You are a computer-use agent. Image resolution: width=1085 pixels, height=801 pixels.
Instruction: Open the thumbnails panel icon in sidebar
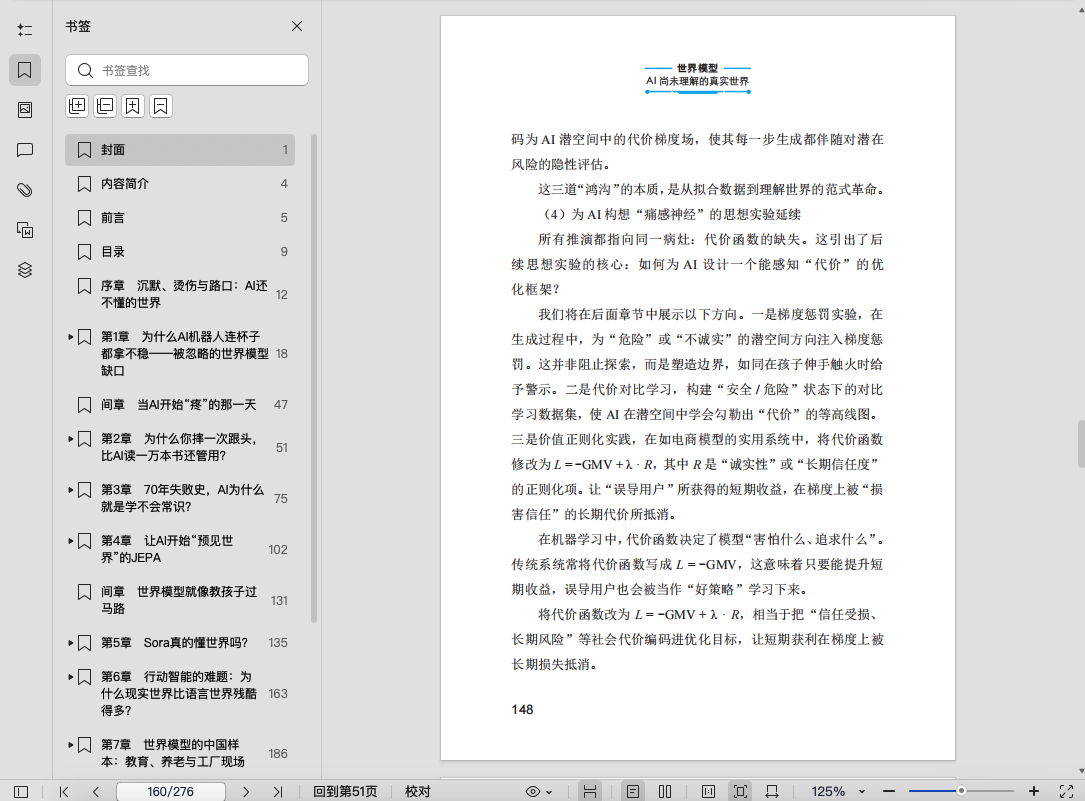[25, 110]
